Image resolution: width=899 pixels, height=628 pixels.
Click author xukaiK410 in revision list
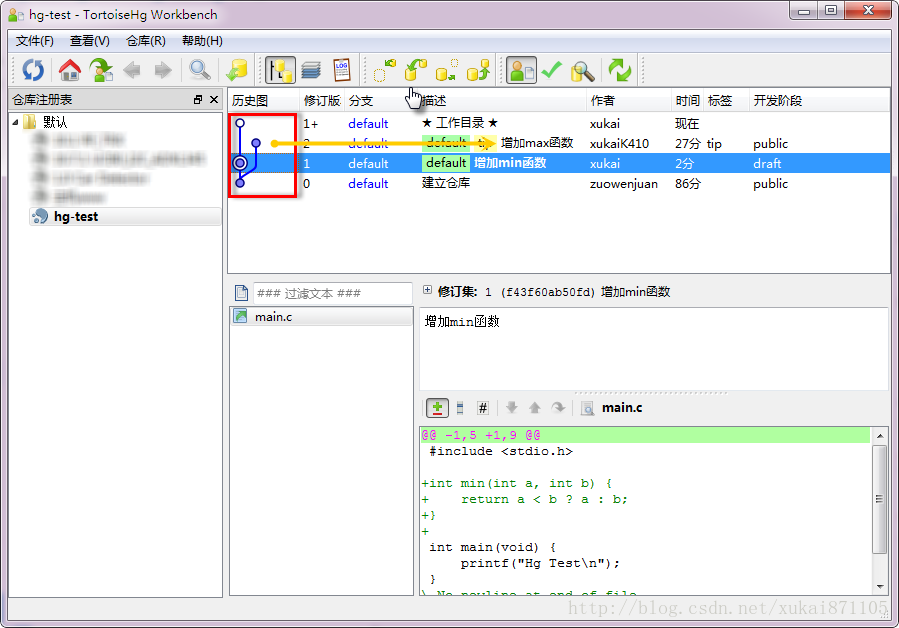(619, 143)
